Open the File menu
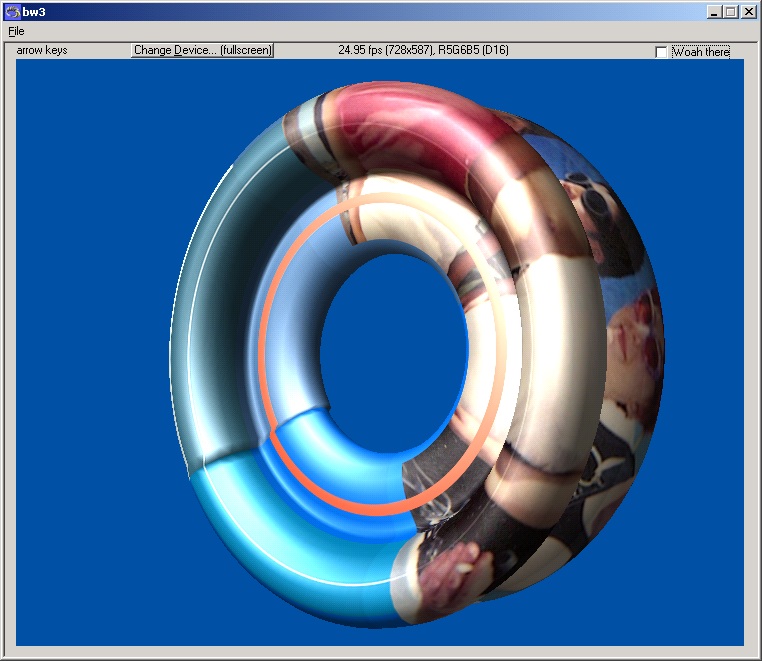762x661 pixels. (16, 31)
